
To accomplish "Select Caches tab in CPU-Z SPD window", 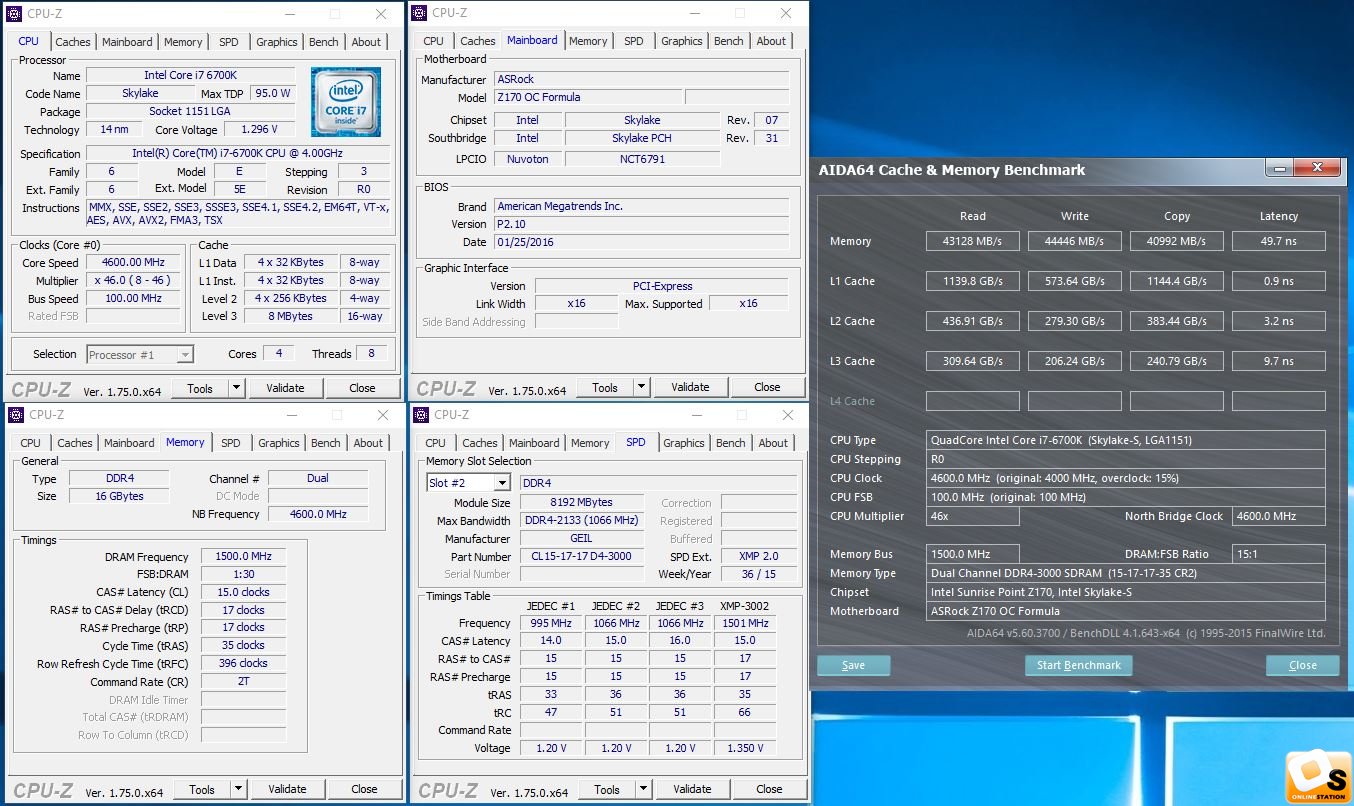I will [x=480, y=443].
